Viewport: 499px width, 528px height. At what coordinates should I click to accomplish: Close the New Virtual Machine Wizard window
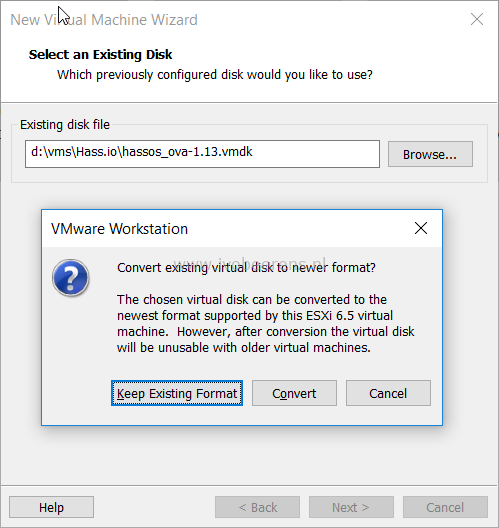tap(477, 19)
